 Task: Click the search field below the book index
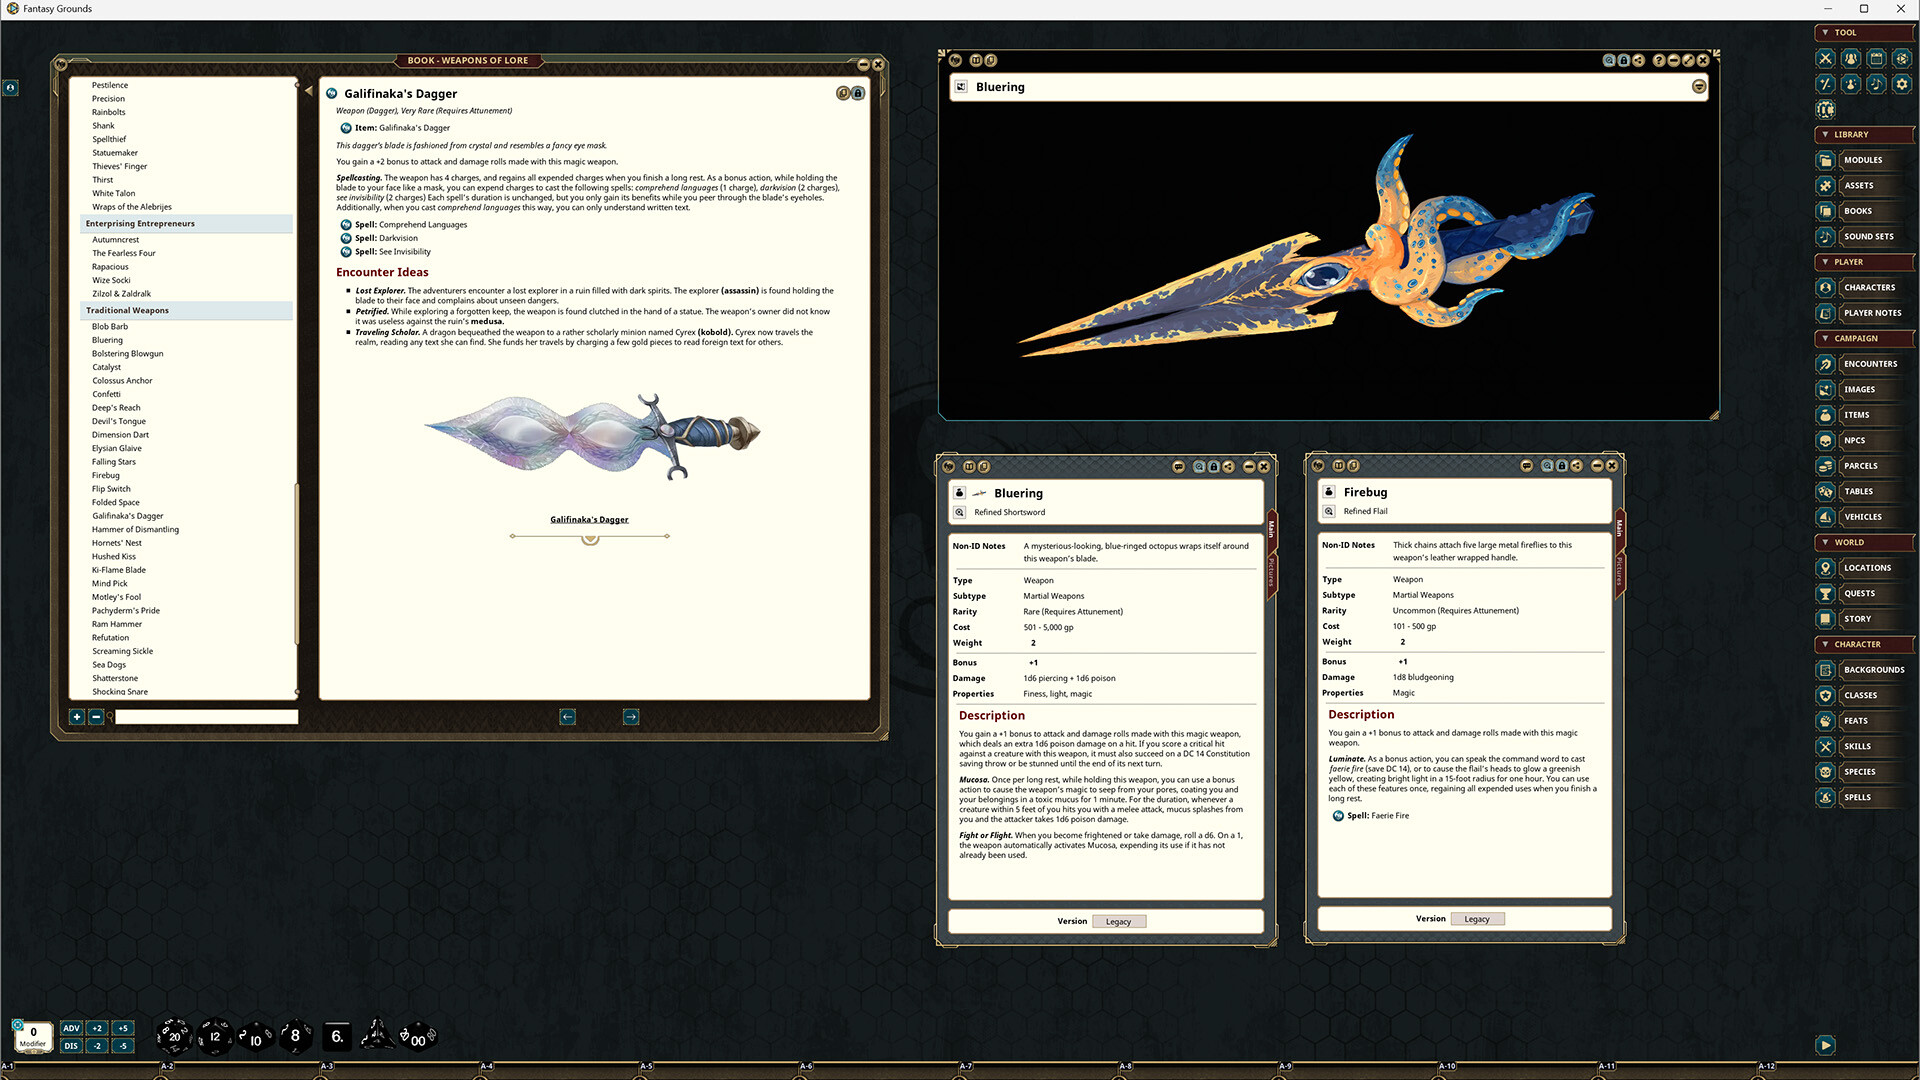(x=205, y=717)
